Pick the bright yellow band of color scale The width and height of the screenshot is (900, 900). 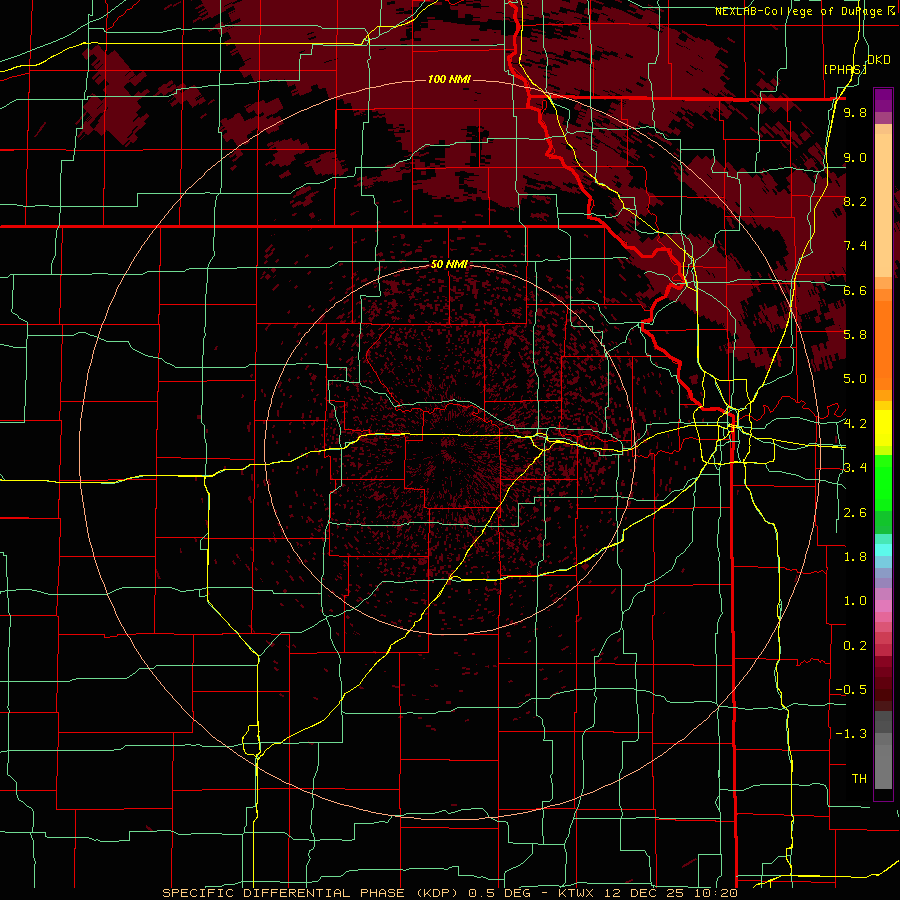(883, 428)
